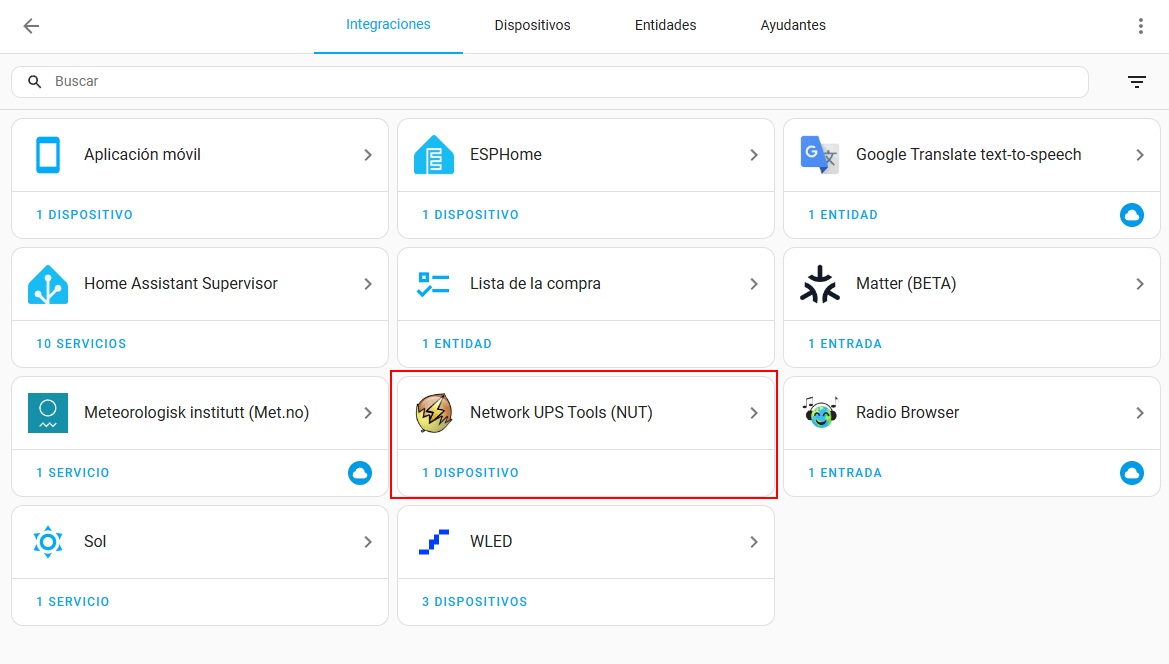Image resolution: width=1169 pixels, height=664 pixels.
Task: Click the Matter logo icon
Action: point(819,284)
